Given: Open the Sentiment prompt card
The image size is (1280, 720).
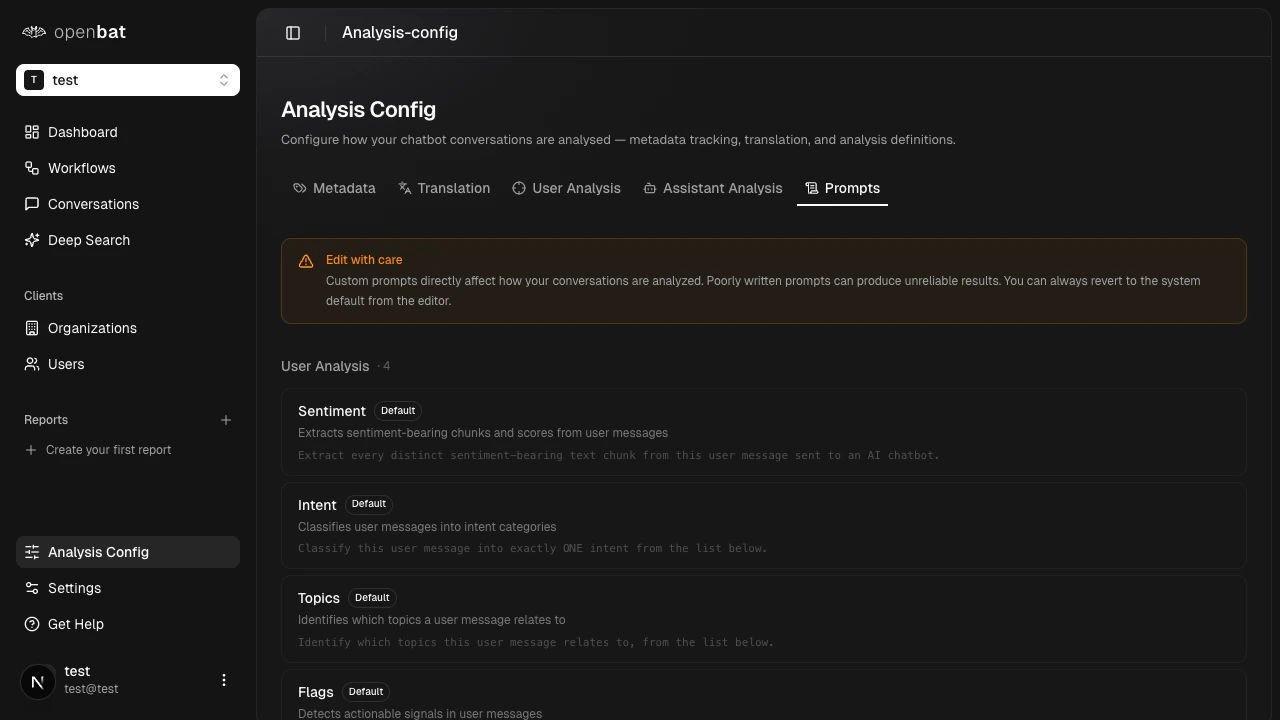Looking at the screenshot, I should (x=763, y=431).
